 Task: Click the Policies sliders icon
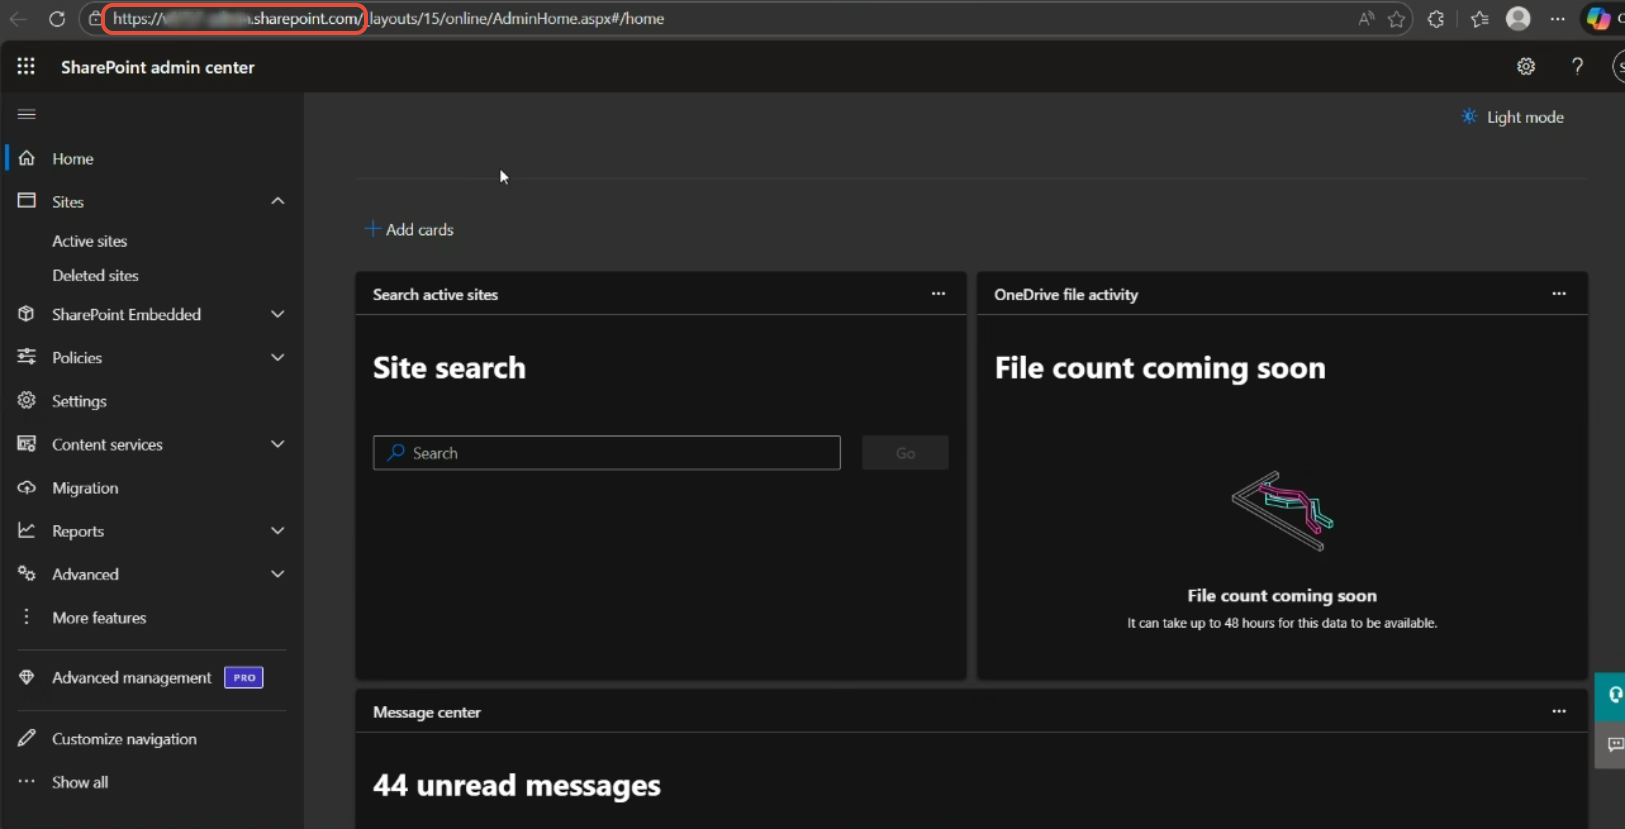pyautogui.click(x=27, y=357)
